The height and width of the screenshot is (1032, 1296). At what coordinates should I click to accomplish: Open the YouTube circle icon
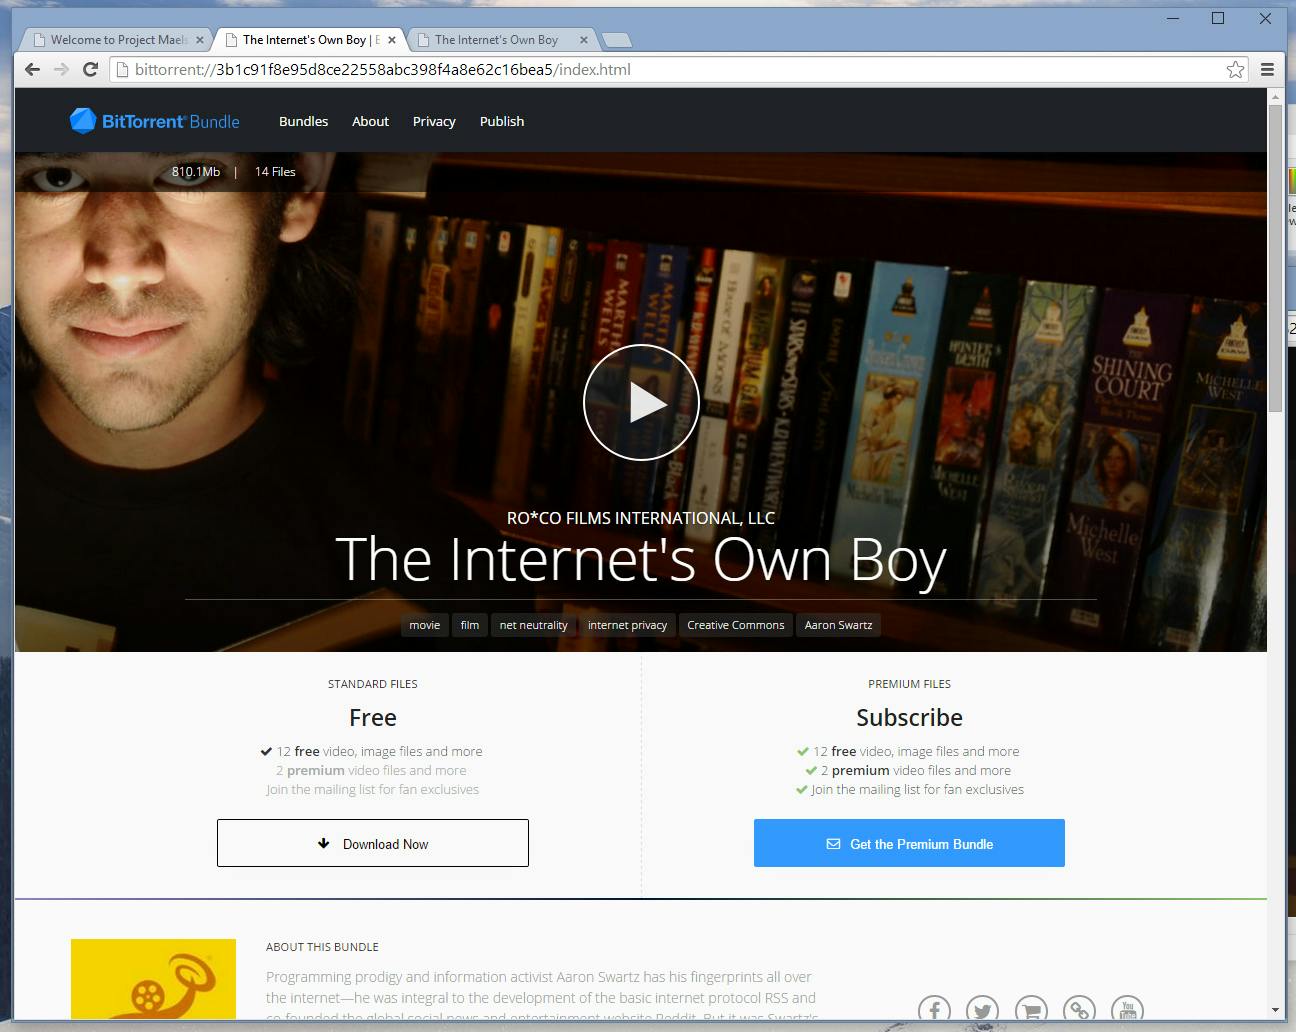1128,1008
